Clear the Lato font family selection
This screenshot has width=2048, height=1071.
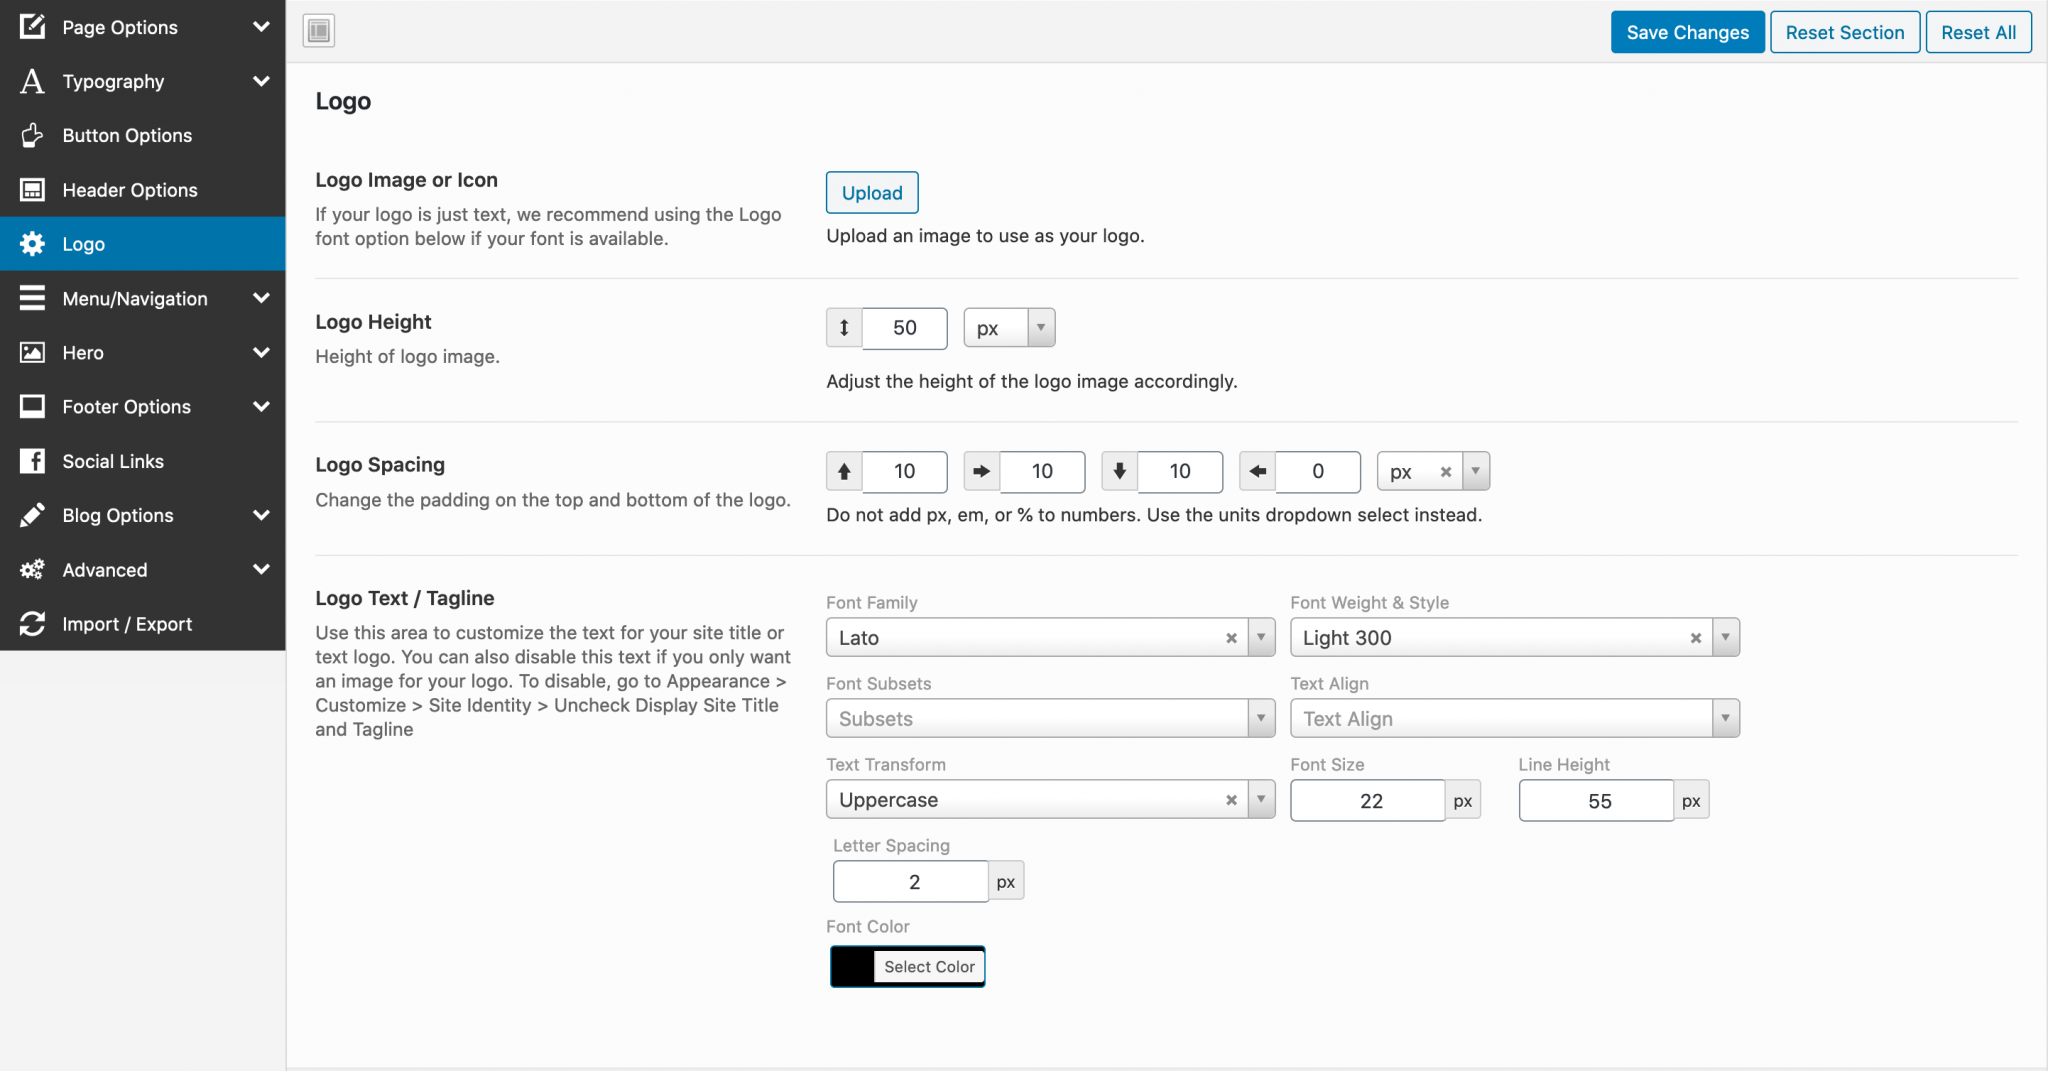(1231, 638)
